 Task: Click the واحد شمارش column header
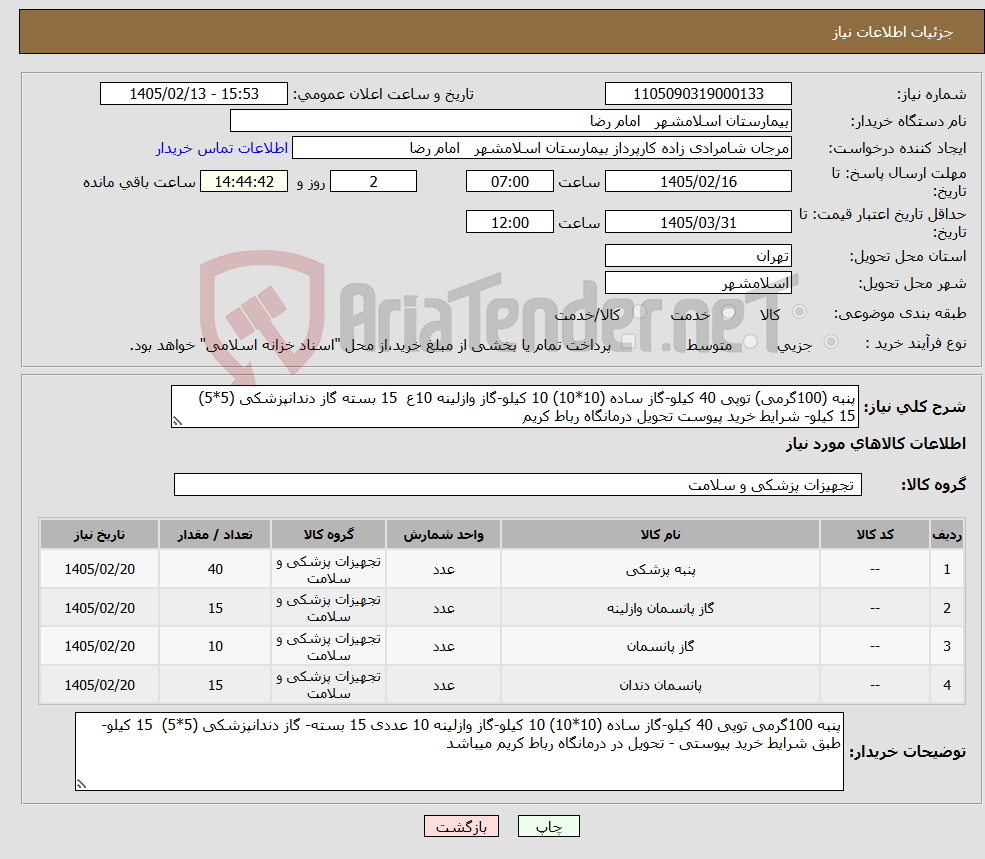(444, 534)
